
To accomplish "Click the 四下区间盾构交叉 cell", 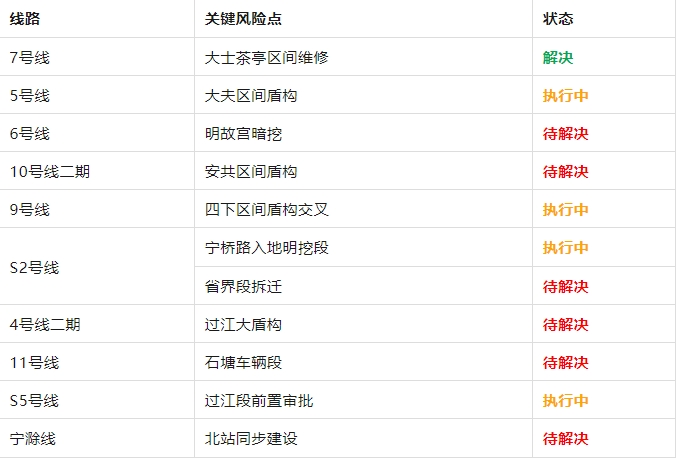I will (266, 210).
